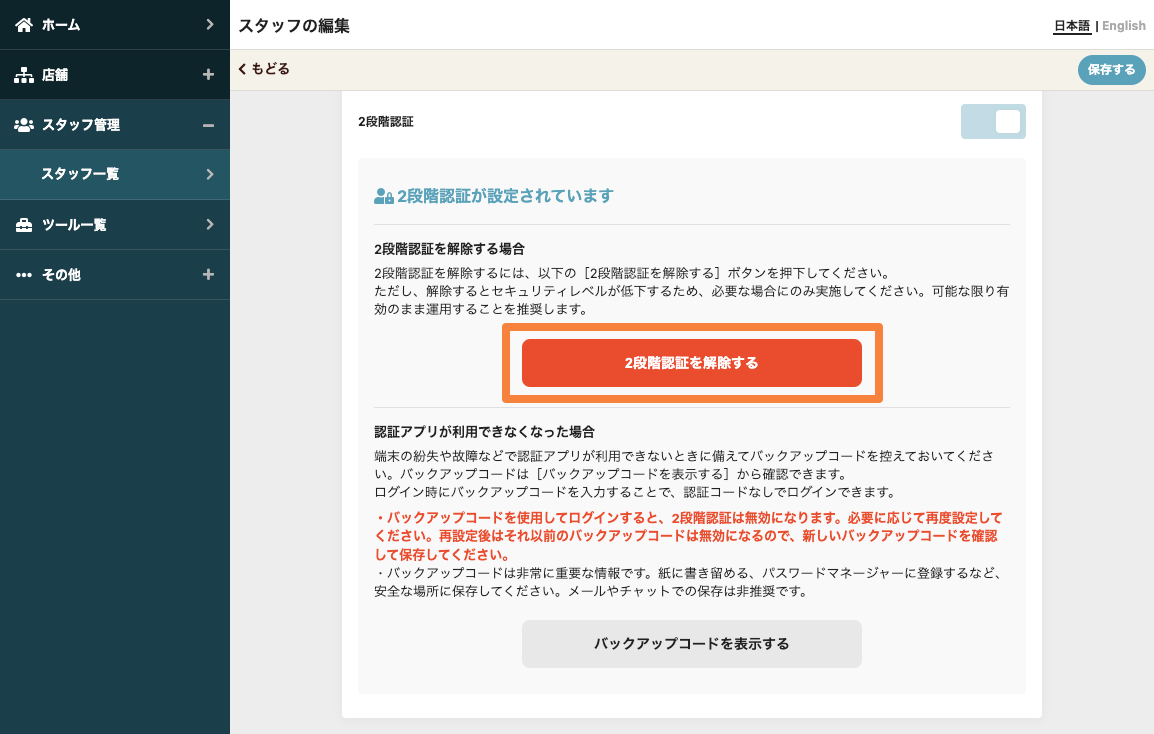Click the back arrow icon next to もどる

(242, 69)
